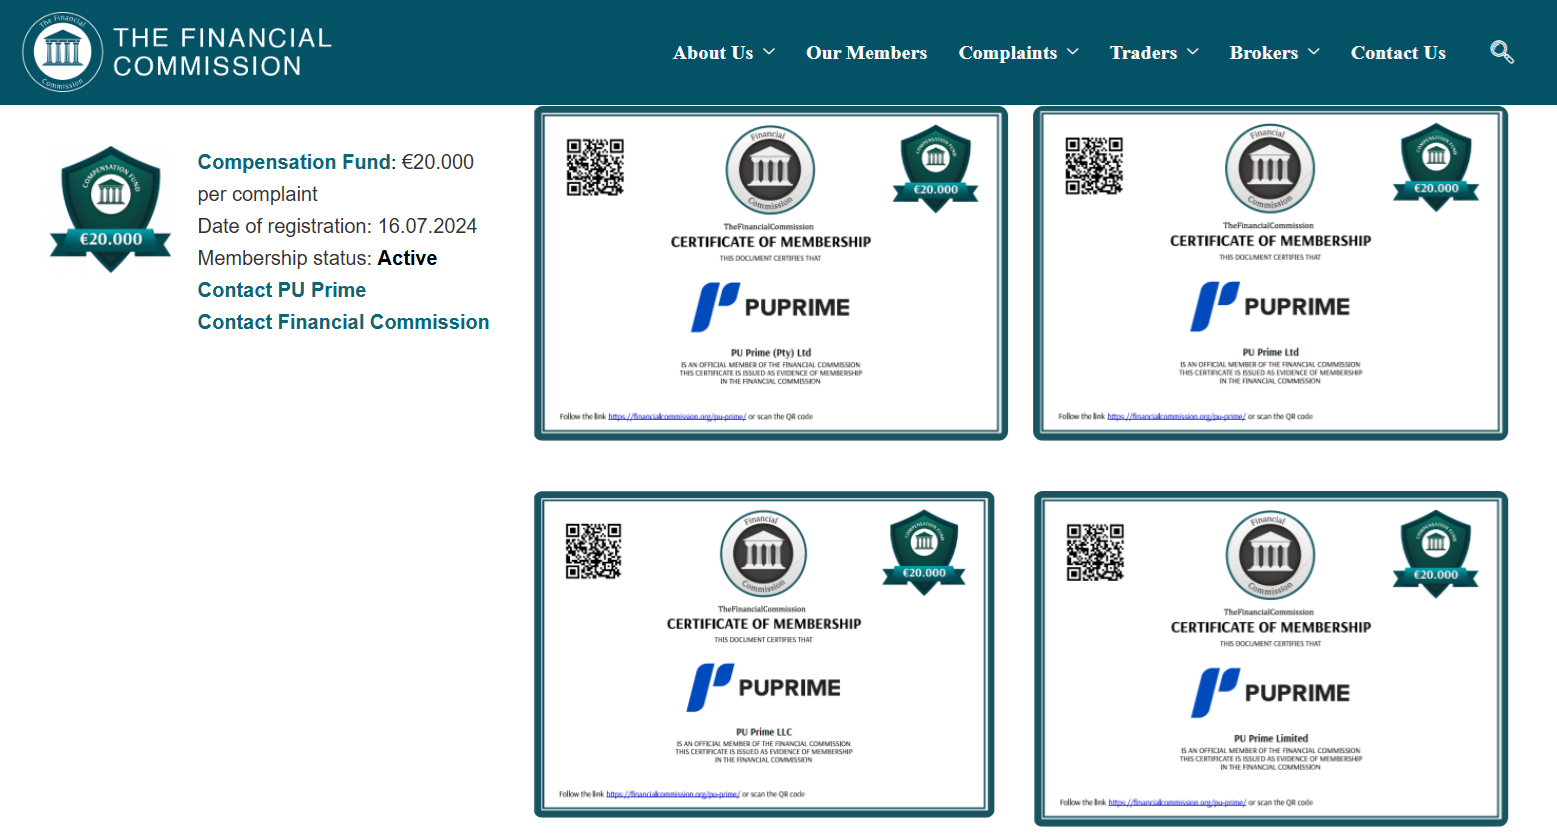The image size is (1557, 838).
Task: Click the €20.000 Compensation Fund shield badge
Action: tap(111, 210)
